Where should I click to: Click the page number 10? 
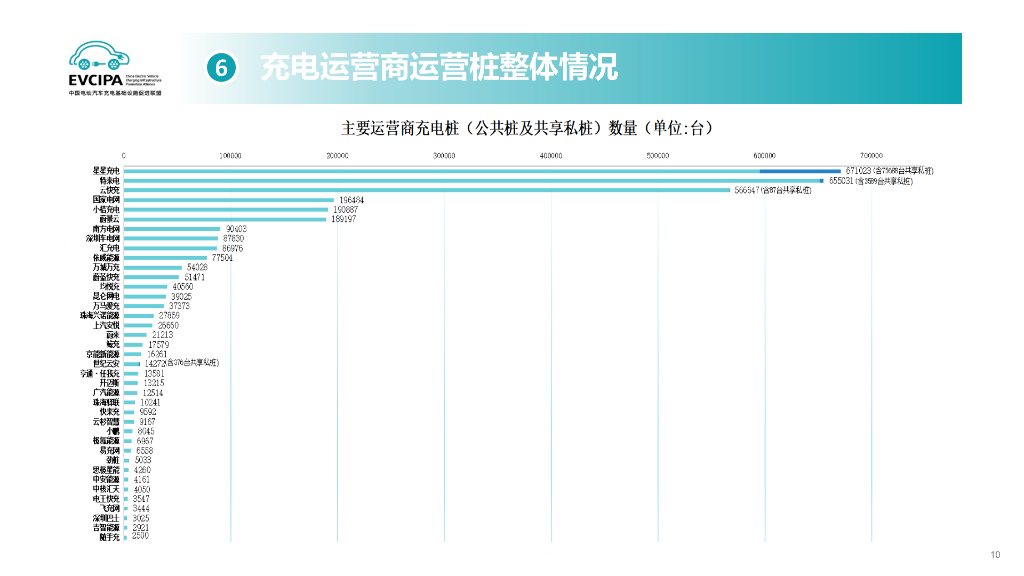[x=997, y=554]
